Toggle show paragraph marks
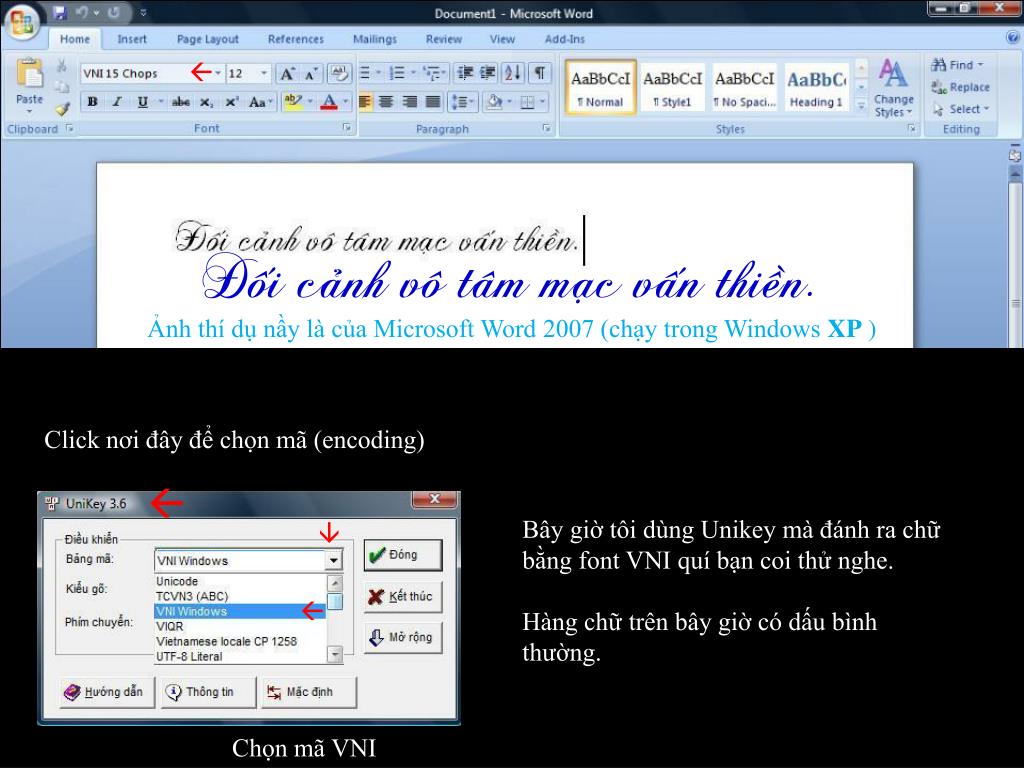The height and width of the screenshot is (768, 1024). [539, 72]
